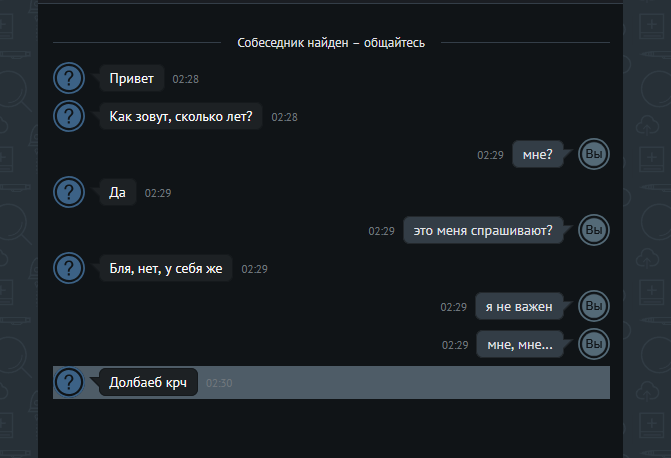
Task: Click the stranger avatar beside "Привет"
Action: point(69,78)
